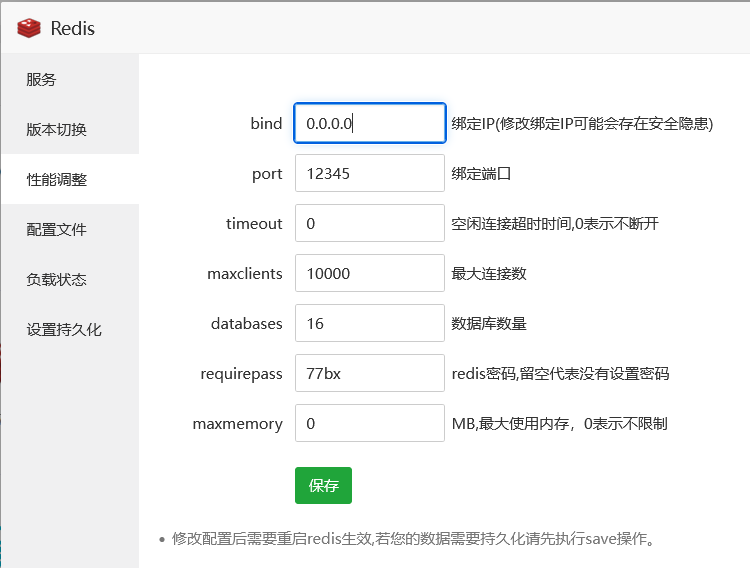This screenshot has height=568, width=750.
Task: View the 负载状态 tab
Action: click(70, 279)
